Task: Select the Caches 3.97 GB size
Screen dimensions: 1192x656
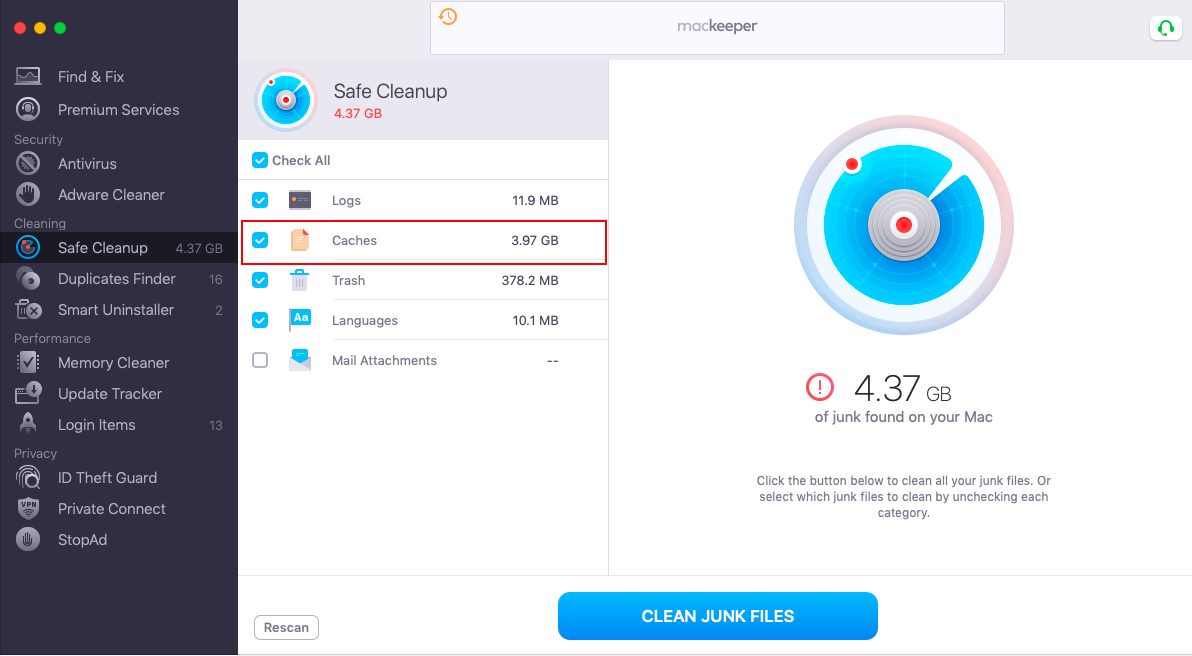Action: pos(534,240)
